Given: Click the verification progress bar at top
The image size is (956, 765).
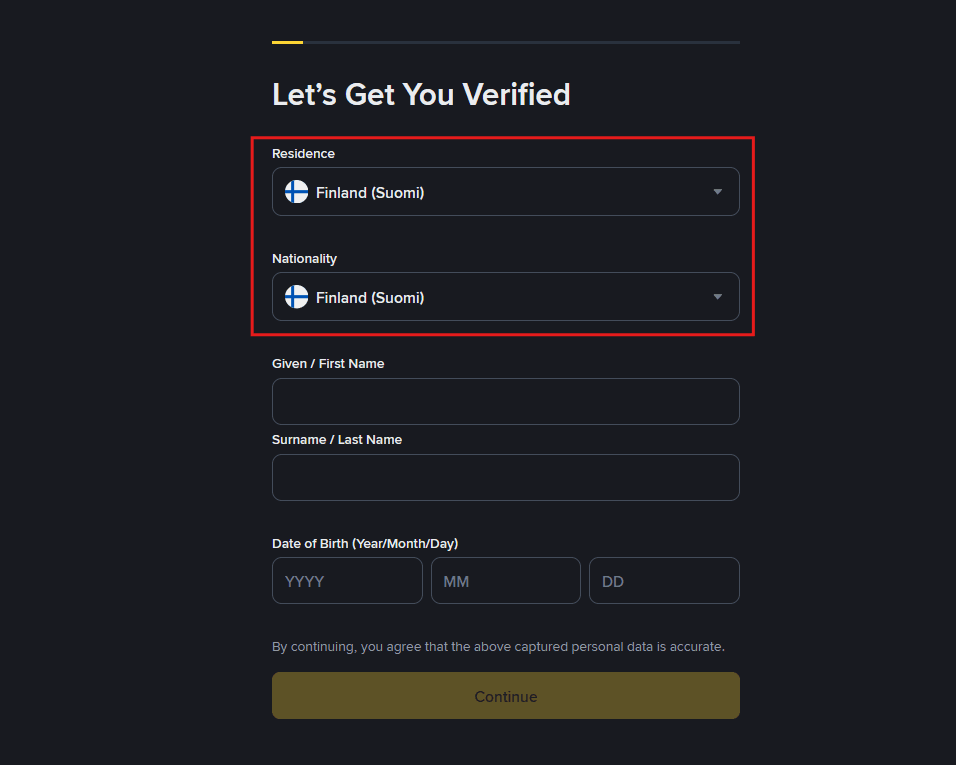Looking at the screenshot, I should pyautogui.click(x=505, y=42).
